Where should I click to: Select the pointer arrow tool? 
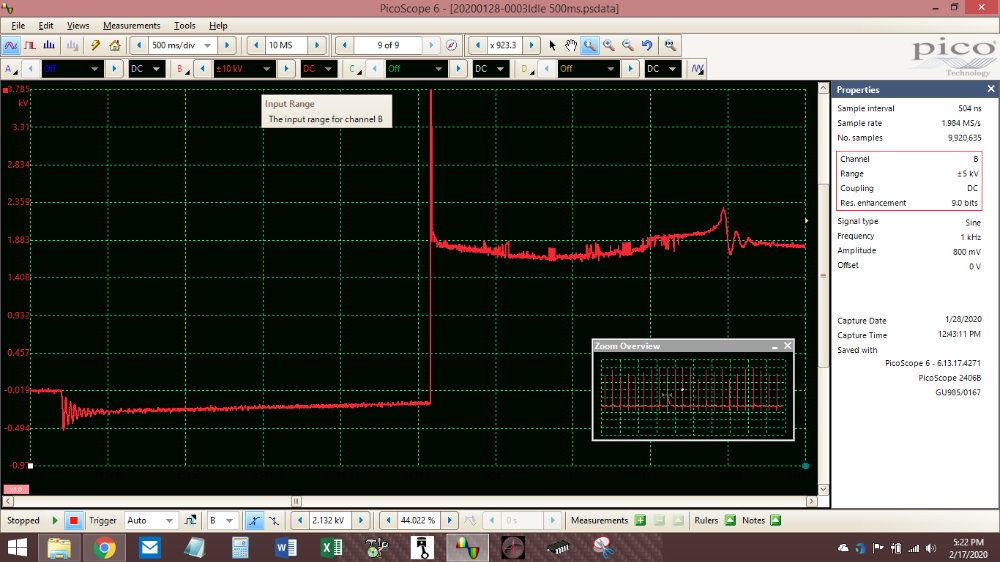click(x=552, y=45)
